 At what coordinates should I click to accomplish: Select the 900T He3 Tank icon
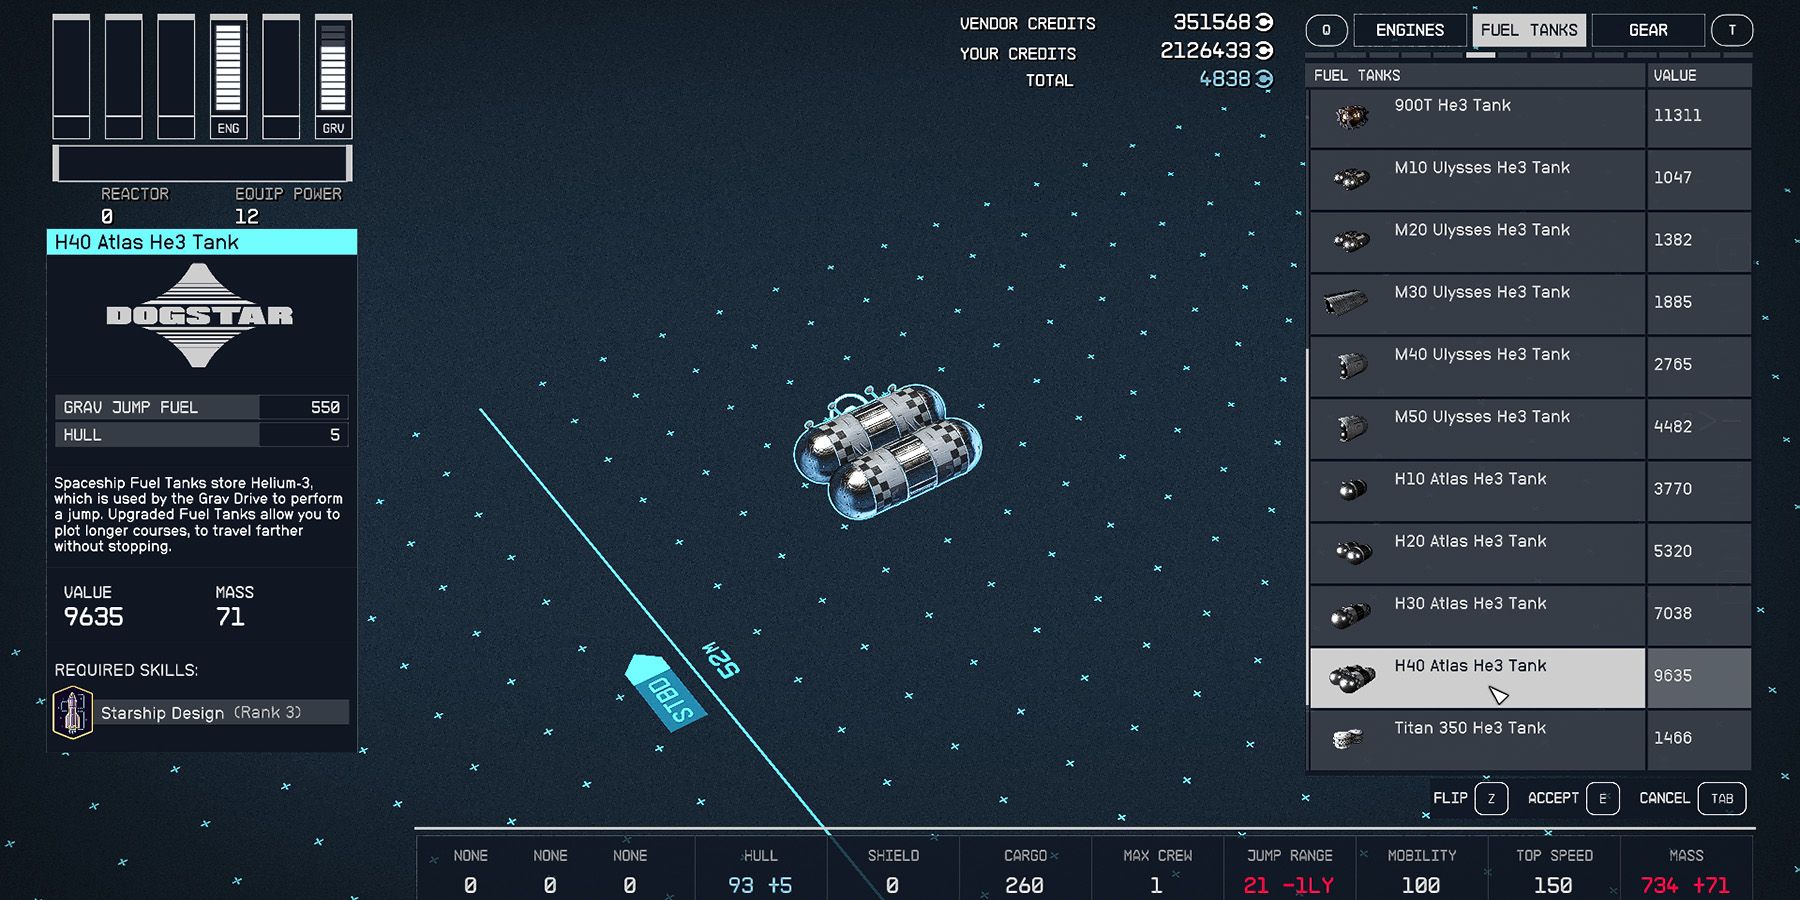coord(1351,118)
